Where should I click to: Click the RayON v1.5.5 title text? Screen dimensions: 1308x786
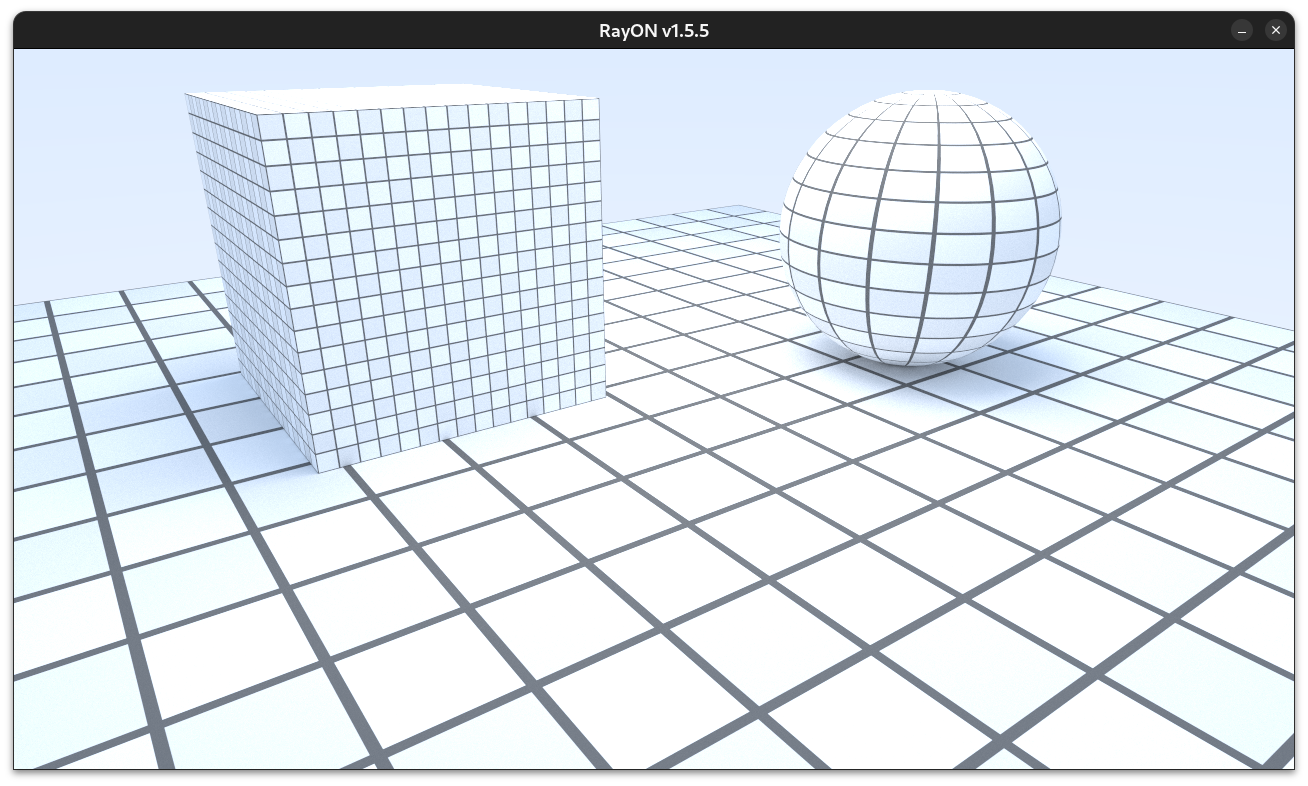[x=654, y=30]
